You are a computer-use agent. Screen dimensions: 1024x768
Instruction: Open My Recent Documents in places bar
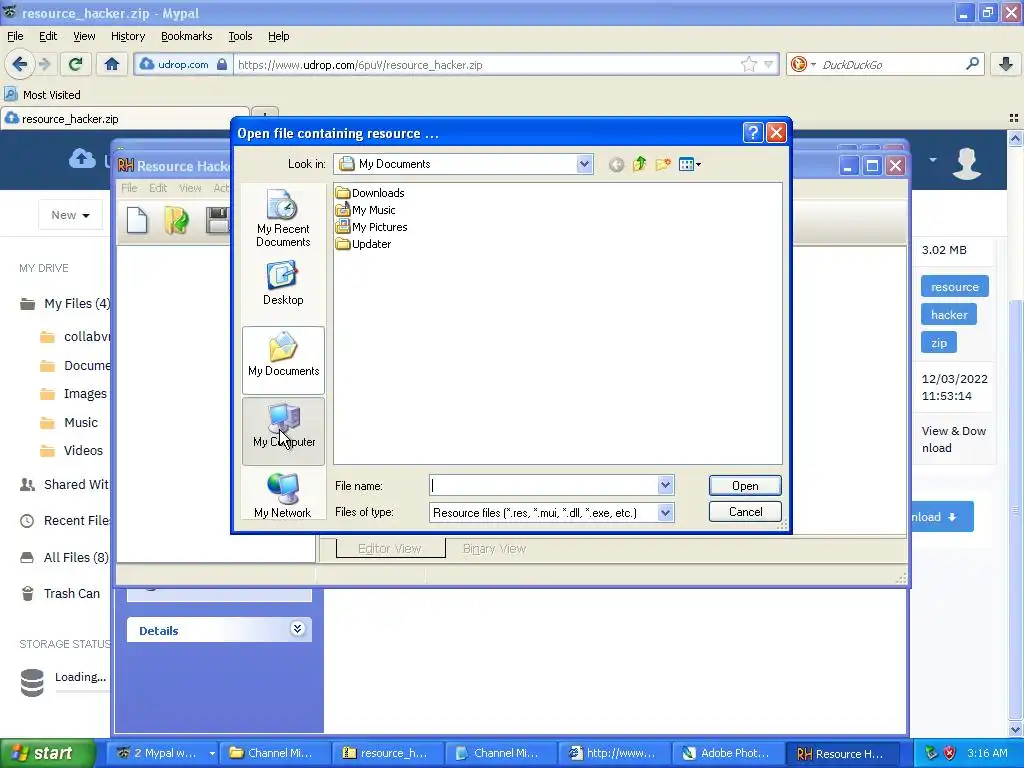[x=283, y=218]
